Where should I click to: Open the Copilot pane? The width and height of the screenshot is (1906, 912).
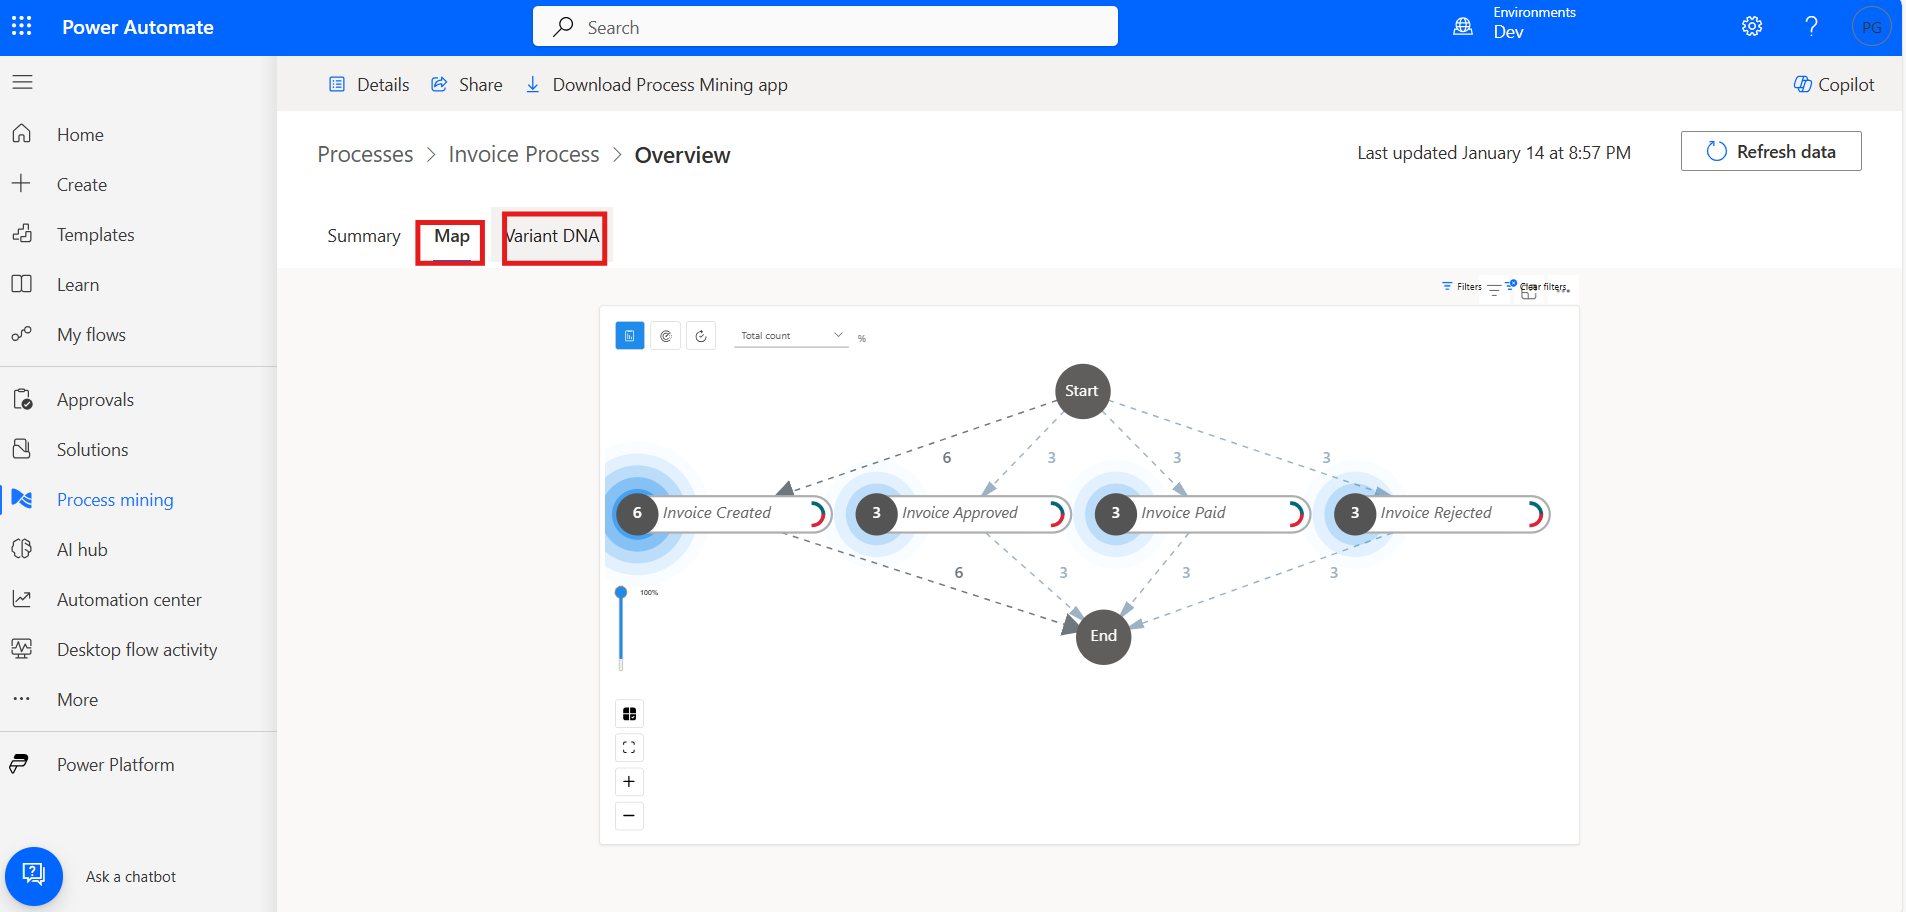(1834, 85)
